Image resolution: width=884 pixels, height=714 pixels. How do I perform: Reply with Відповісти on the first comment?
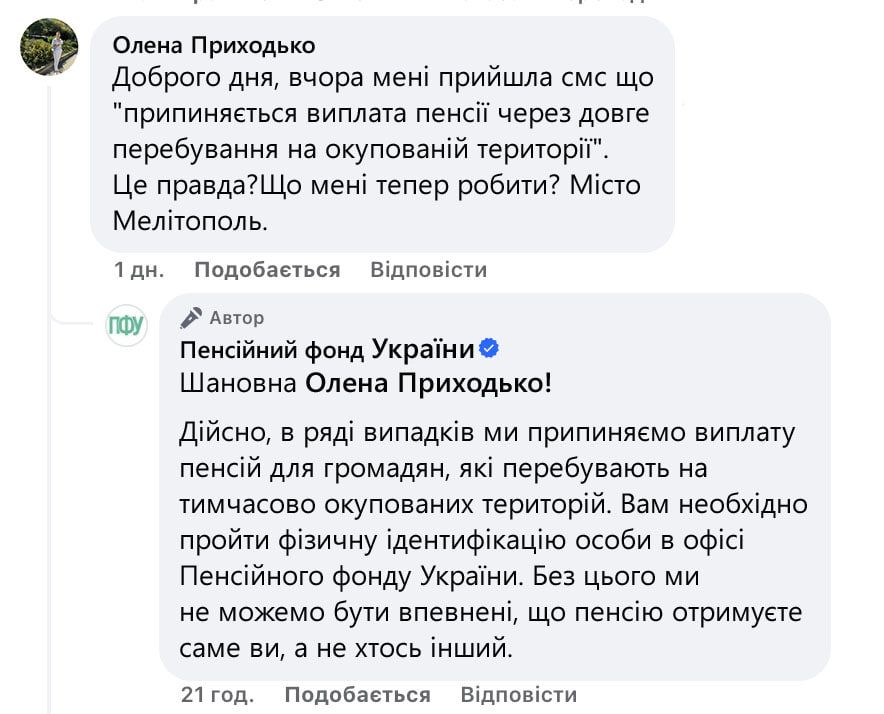pyautogui.click(x=425, y=269)
